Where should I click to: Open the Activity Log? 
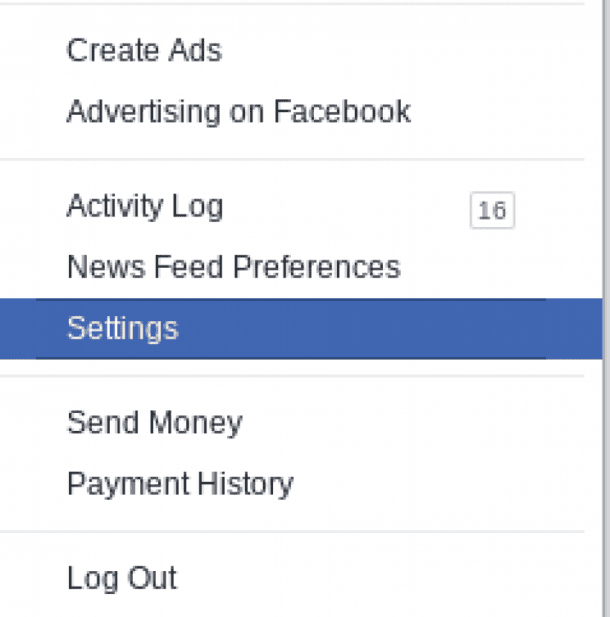click(x=145, y=207)
